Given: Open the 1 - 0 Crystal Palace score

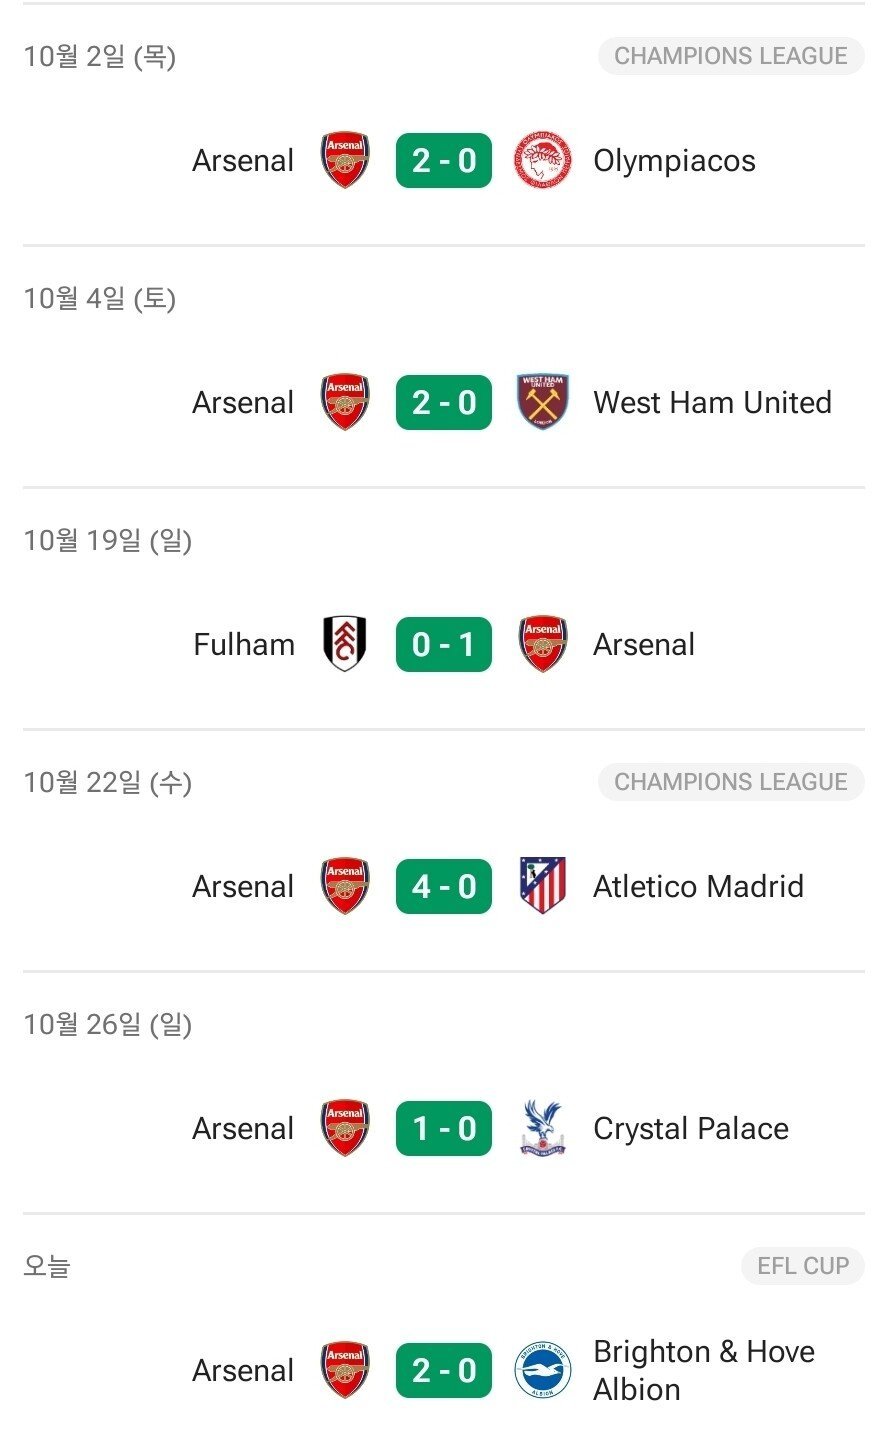Looking at the screenshot, I should 444,1128.
